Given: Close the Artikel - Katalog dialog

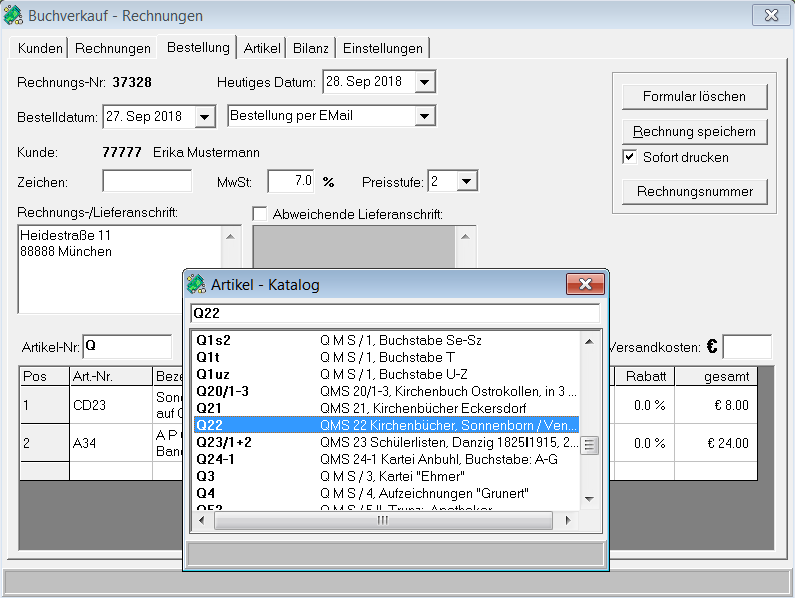Looking at the screenshot, I should 584,285.
